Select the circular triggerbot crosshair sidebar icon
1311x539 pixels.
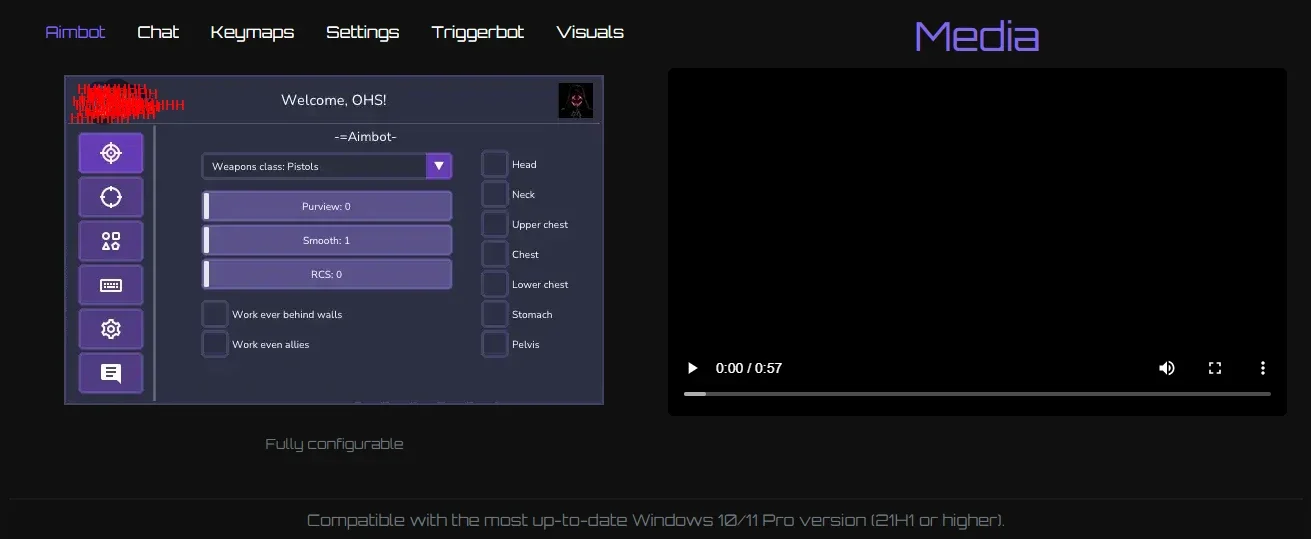111,197
